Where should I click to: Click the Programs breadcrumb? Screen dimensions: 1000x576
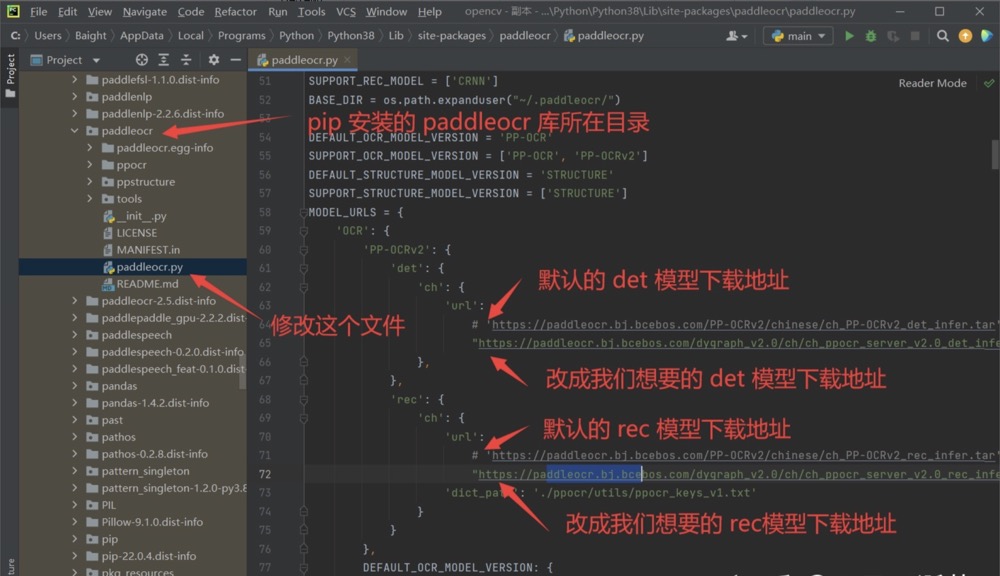tap(241, 36)
